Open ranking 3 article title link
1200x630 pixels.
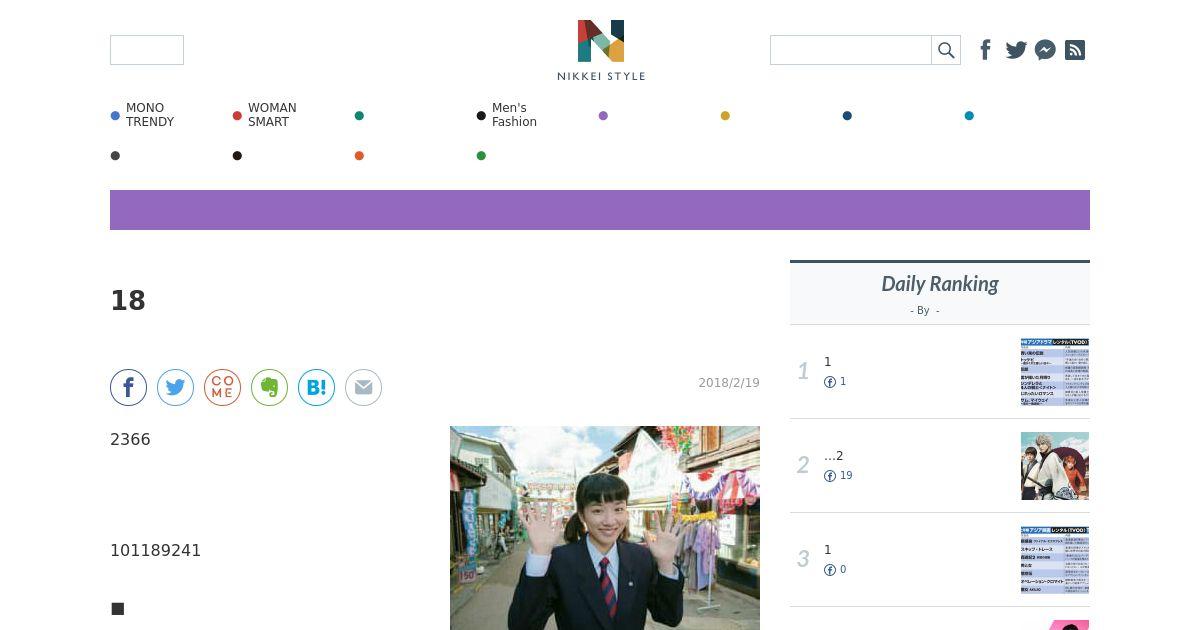pos(828,550)
